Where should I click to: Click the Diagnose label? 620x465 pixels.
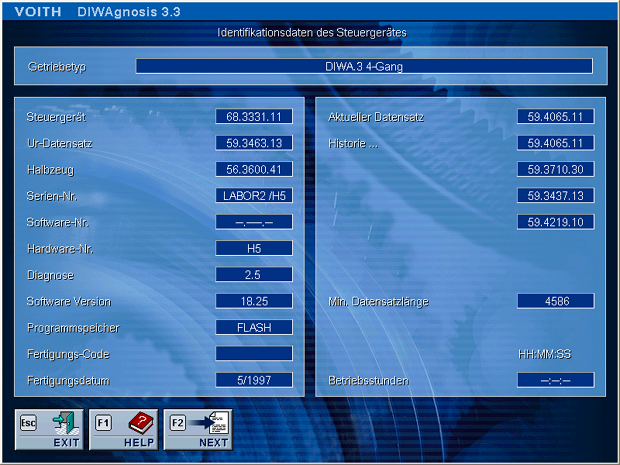tap(51, 275)
